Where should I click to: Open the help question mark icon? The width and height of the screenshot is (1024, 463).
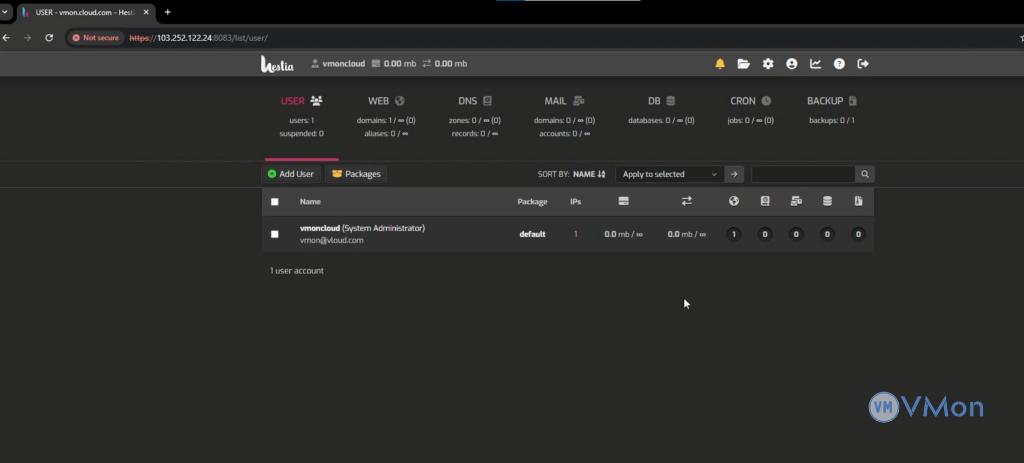click(x=839, y=64)
